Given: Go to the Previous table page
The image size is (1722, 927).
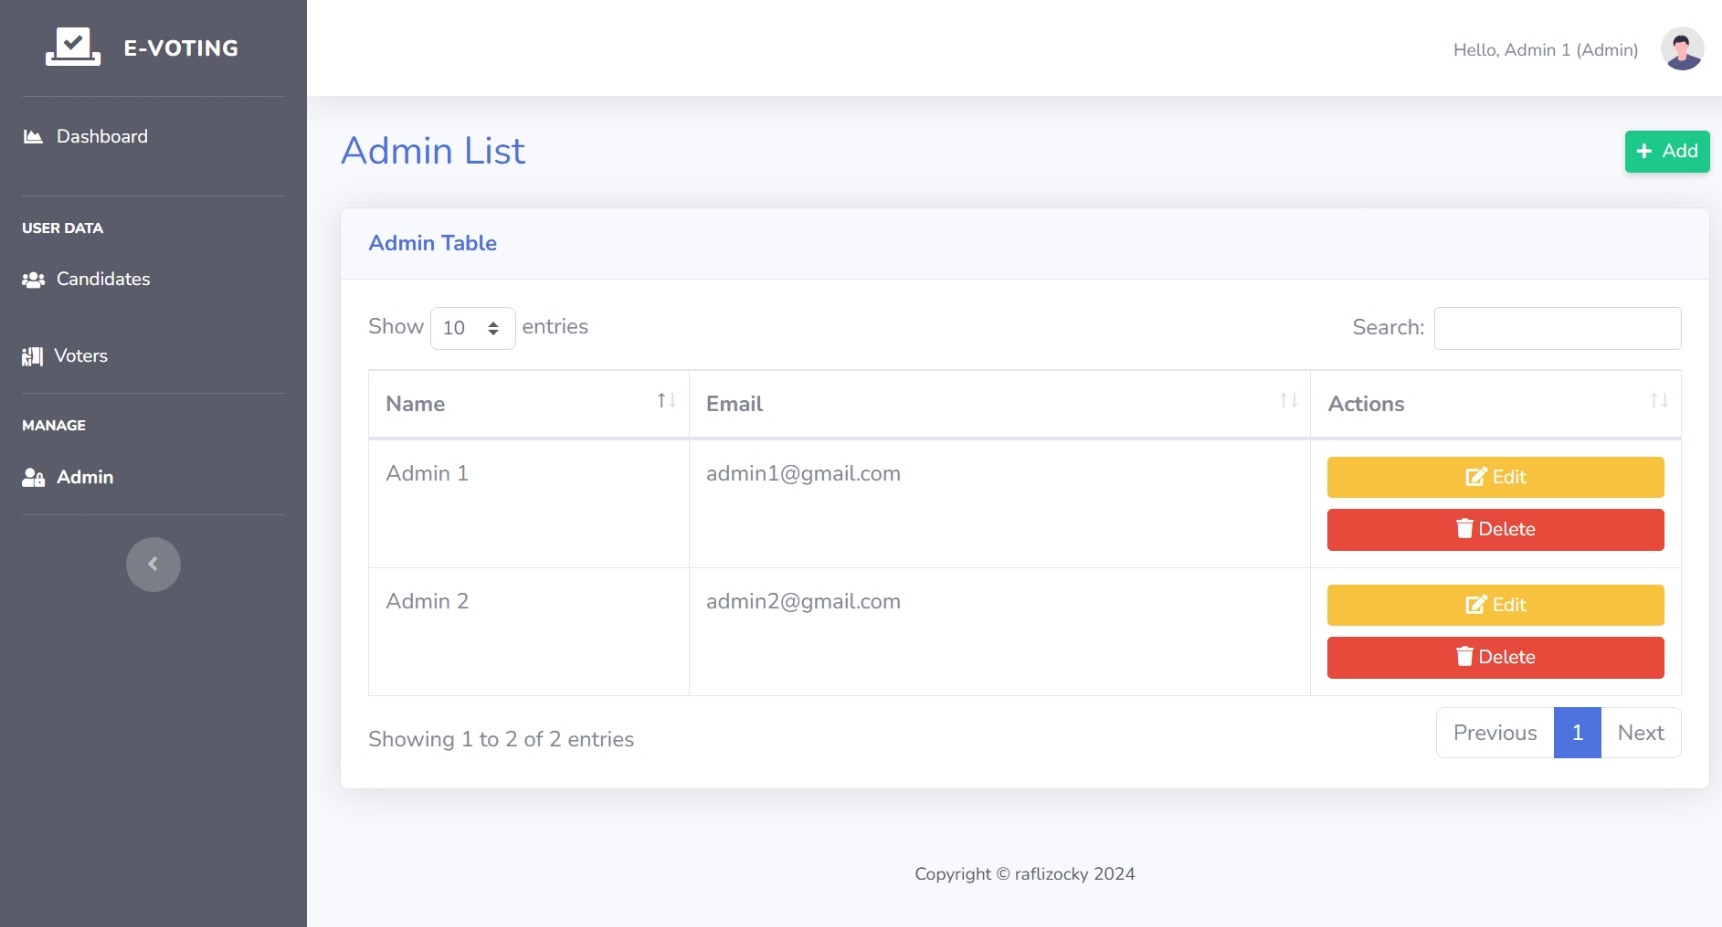Looking at the screenshot, I should [1494, 734].
